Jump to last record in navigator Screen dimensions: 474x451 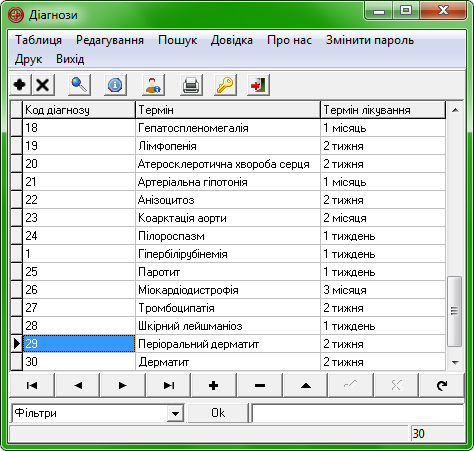click(168, 385)
